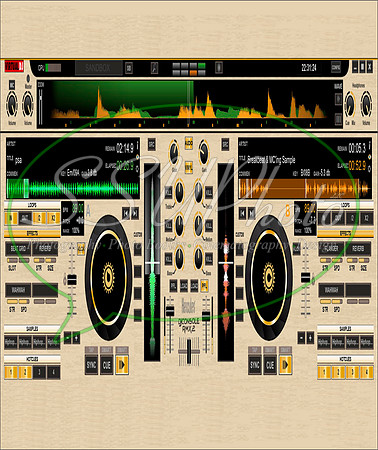Open the music note icon in top bar
Screen dimensions: 378x450
(x=154, y=68)
